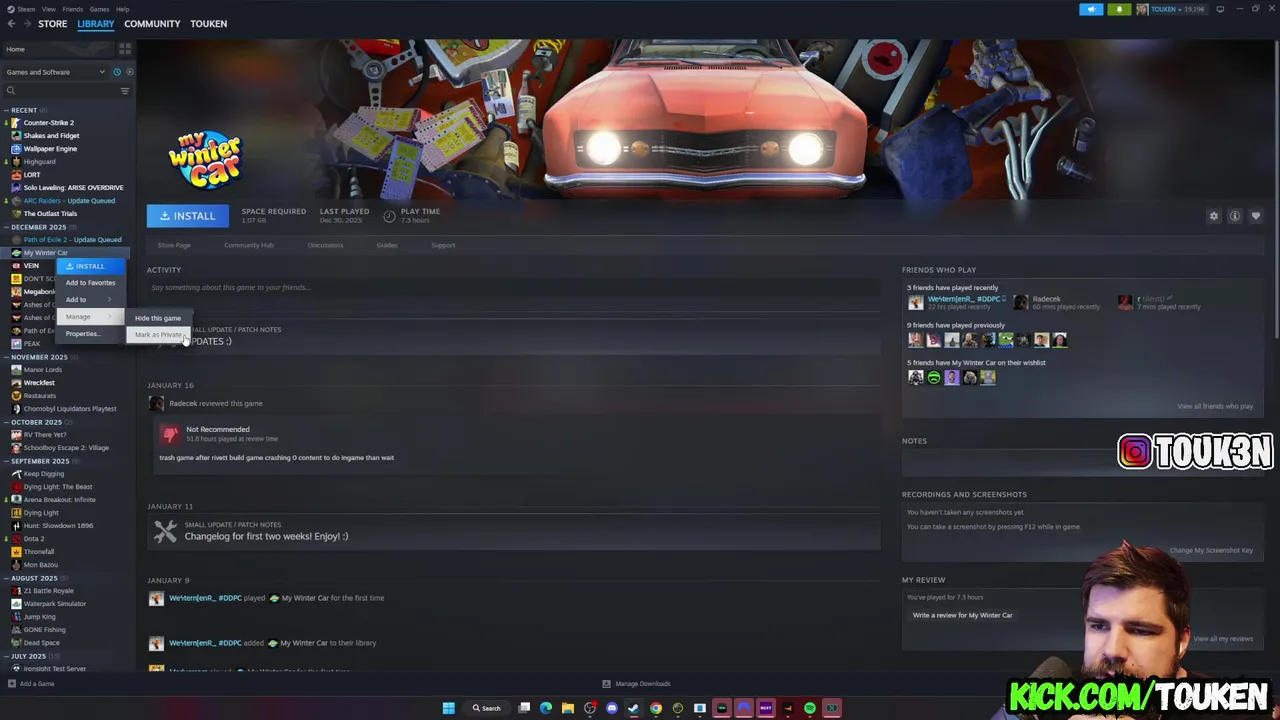Open the Windows Start menu
The height and width of the screenshot is (720, 1280).
pos(449,708)
